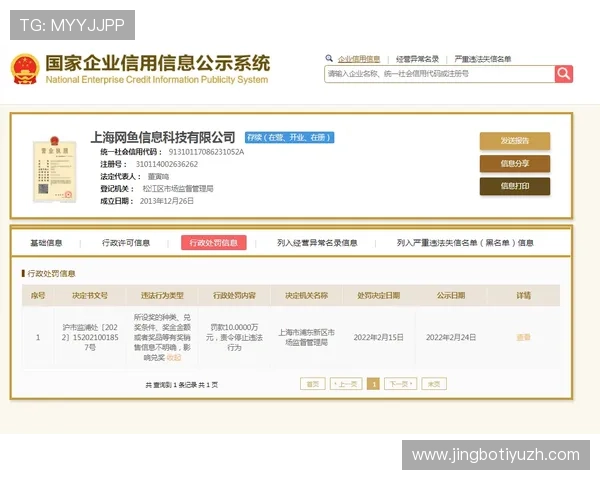This screenshot has width=600, height=480.
Task: Click founding date 2013年12月26日
Action: coord(167,201)
